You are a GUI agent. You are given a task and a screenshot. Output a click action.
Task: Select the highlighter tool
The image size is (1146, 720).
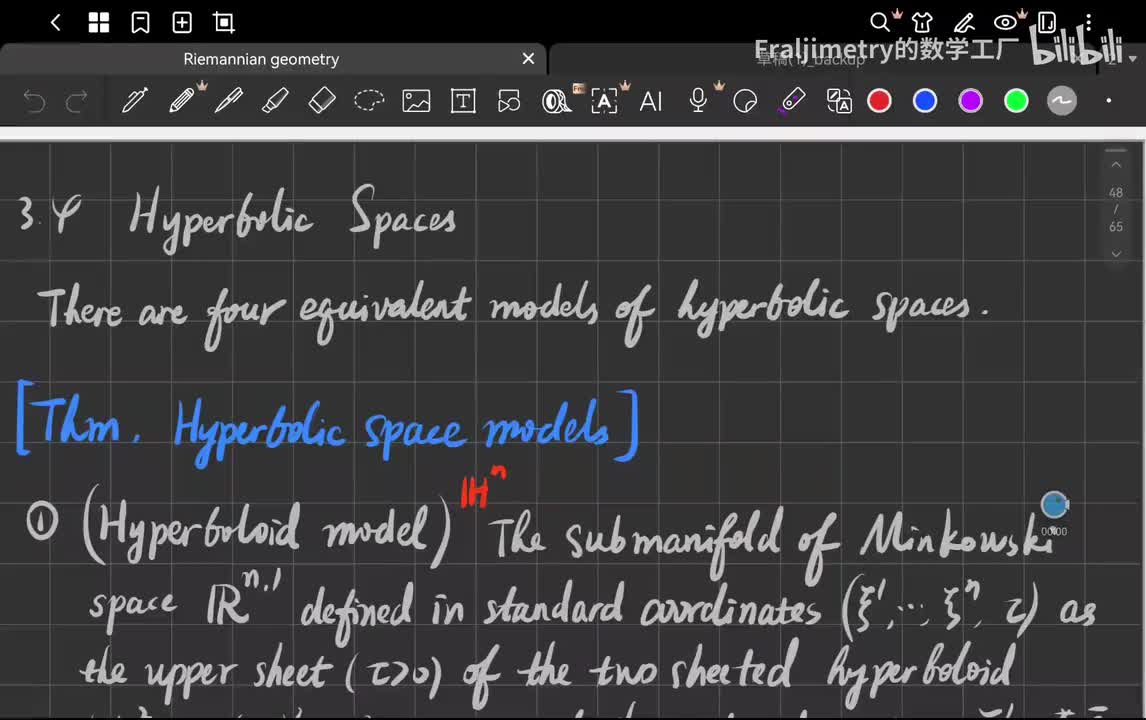point(275,101)
